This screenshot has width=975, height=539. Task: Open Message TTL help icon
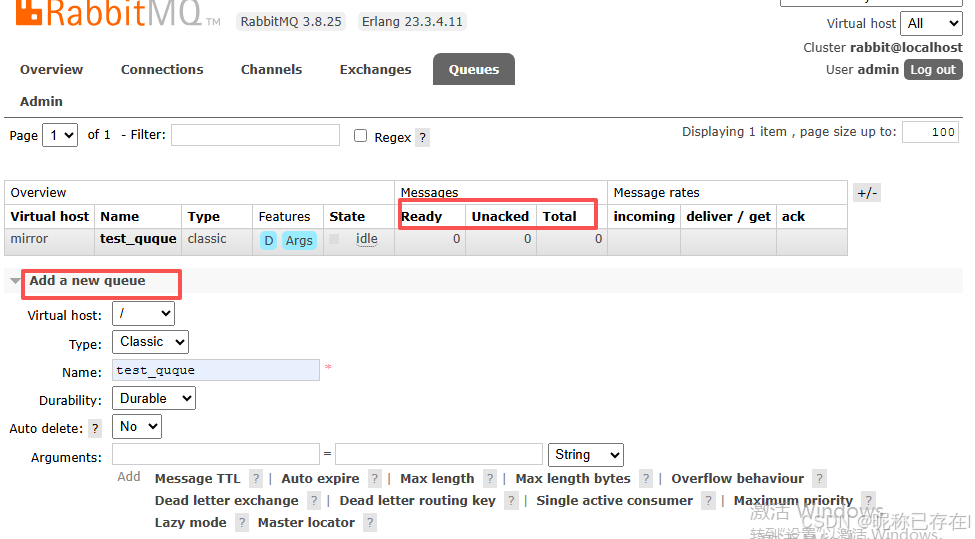pyautogui.click(x=255, y=479)
